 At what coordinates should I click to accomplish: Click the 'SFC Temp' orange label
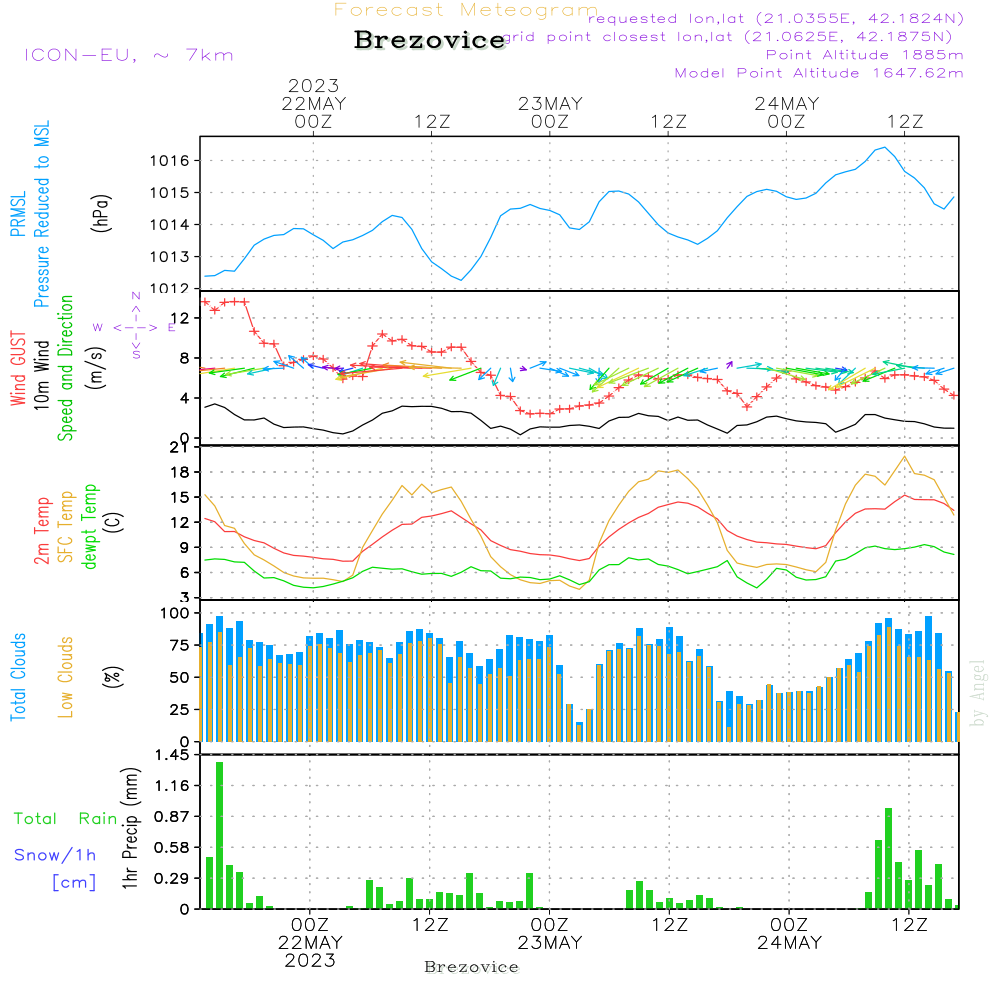[x=66, y=527]
